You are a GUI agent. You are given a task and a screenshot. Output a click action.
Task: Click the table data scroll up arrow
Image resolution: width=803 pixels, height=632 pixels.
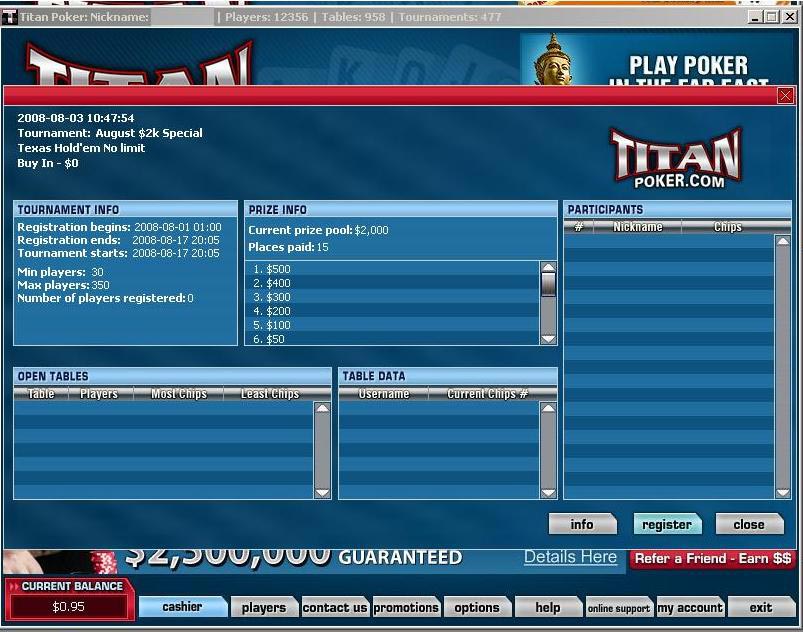[x=548, y=408]
